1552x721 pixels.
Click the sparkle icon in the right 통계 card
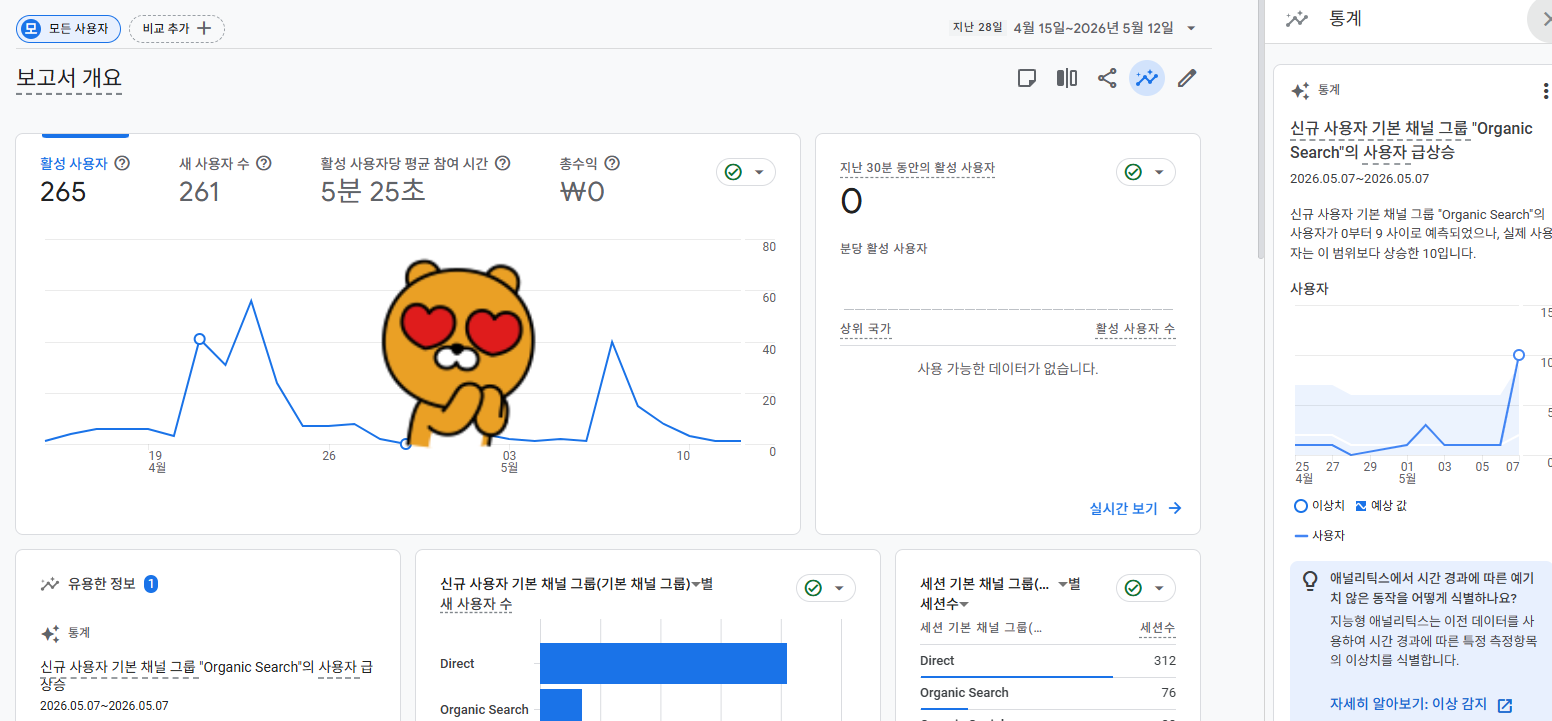(x=1300, y=91)
